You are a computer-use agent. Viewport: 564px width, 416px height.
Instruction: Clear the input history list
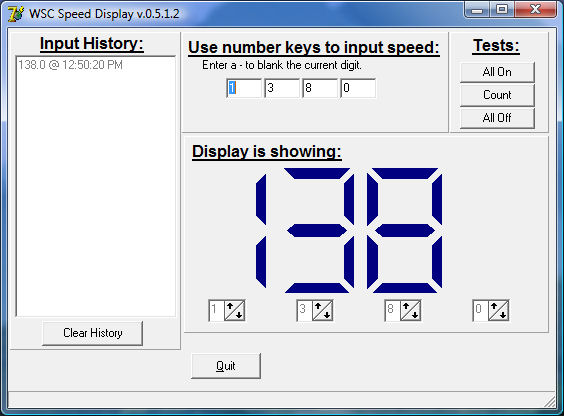pos(92,333)
